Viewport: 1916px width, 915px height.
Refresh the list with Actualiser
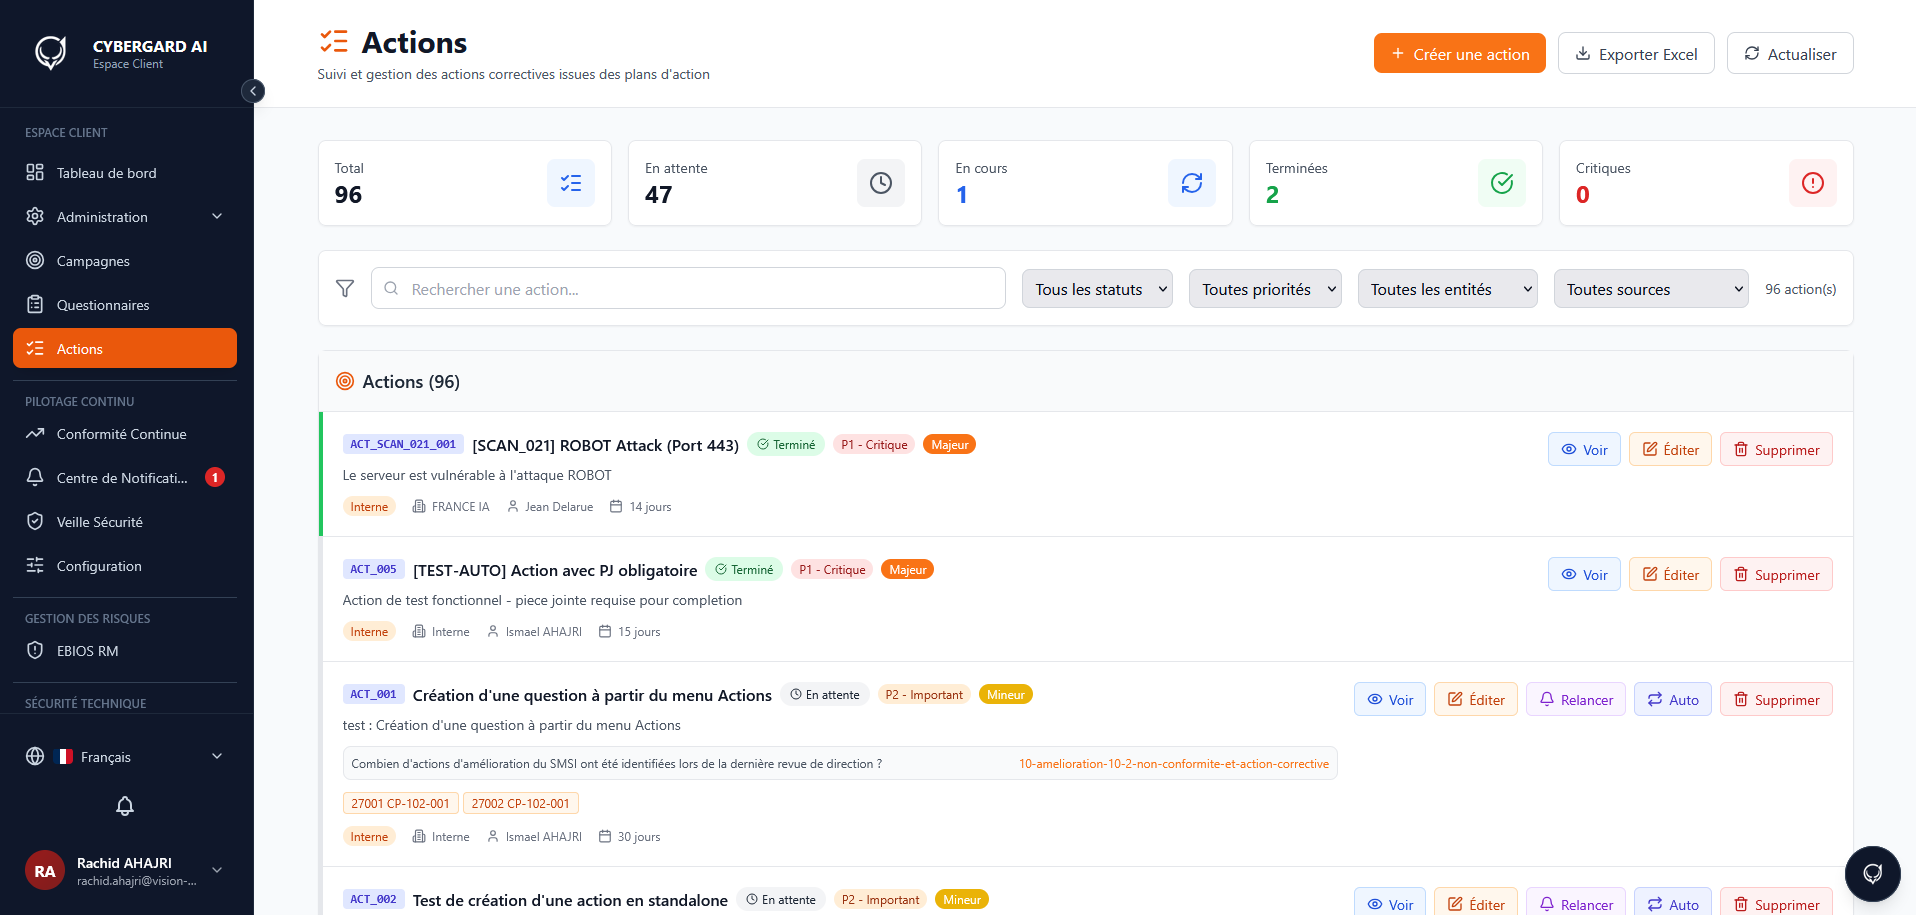point(1790,54)
